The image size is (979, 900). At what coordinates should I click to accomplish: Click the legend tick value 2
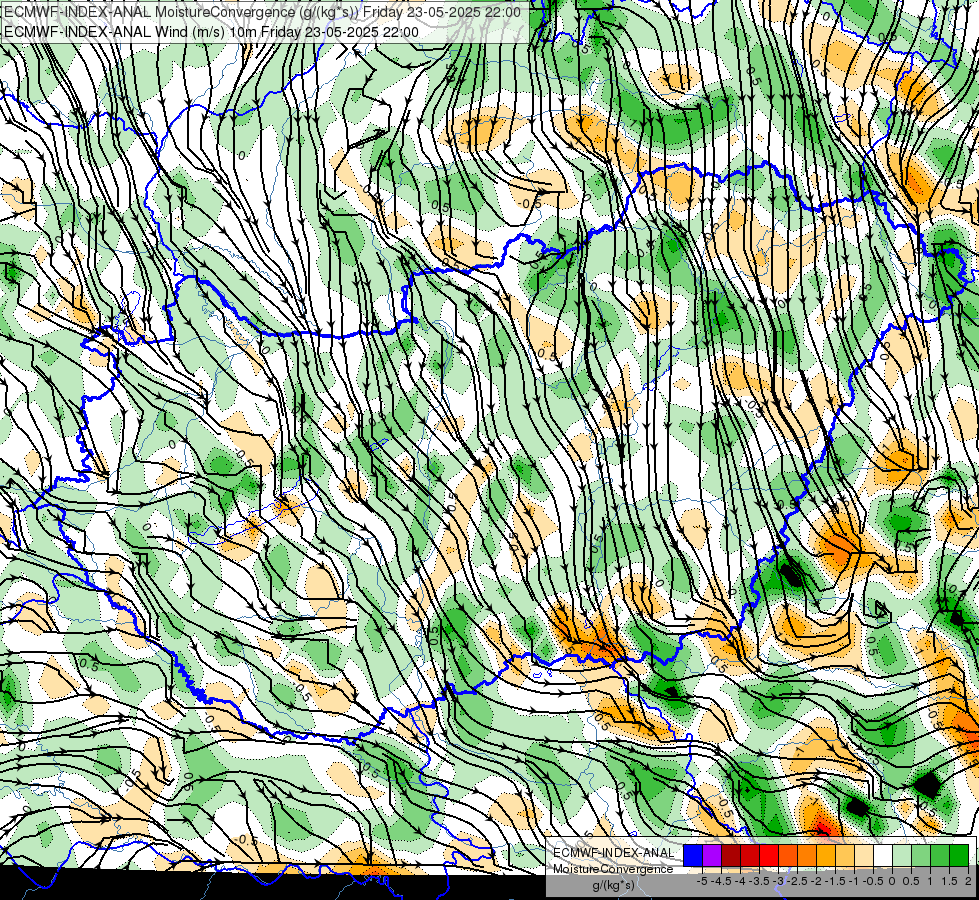(968, 881)
